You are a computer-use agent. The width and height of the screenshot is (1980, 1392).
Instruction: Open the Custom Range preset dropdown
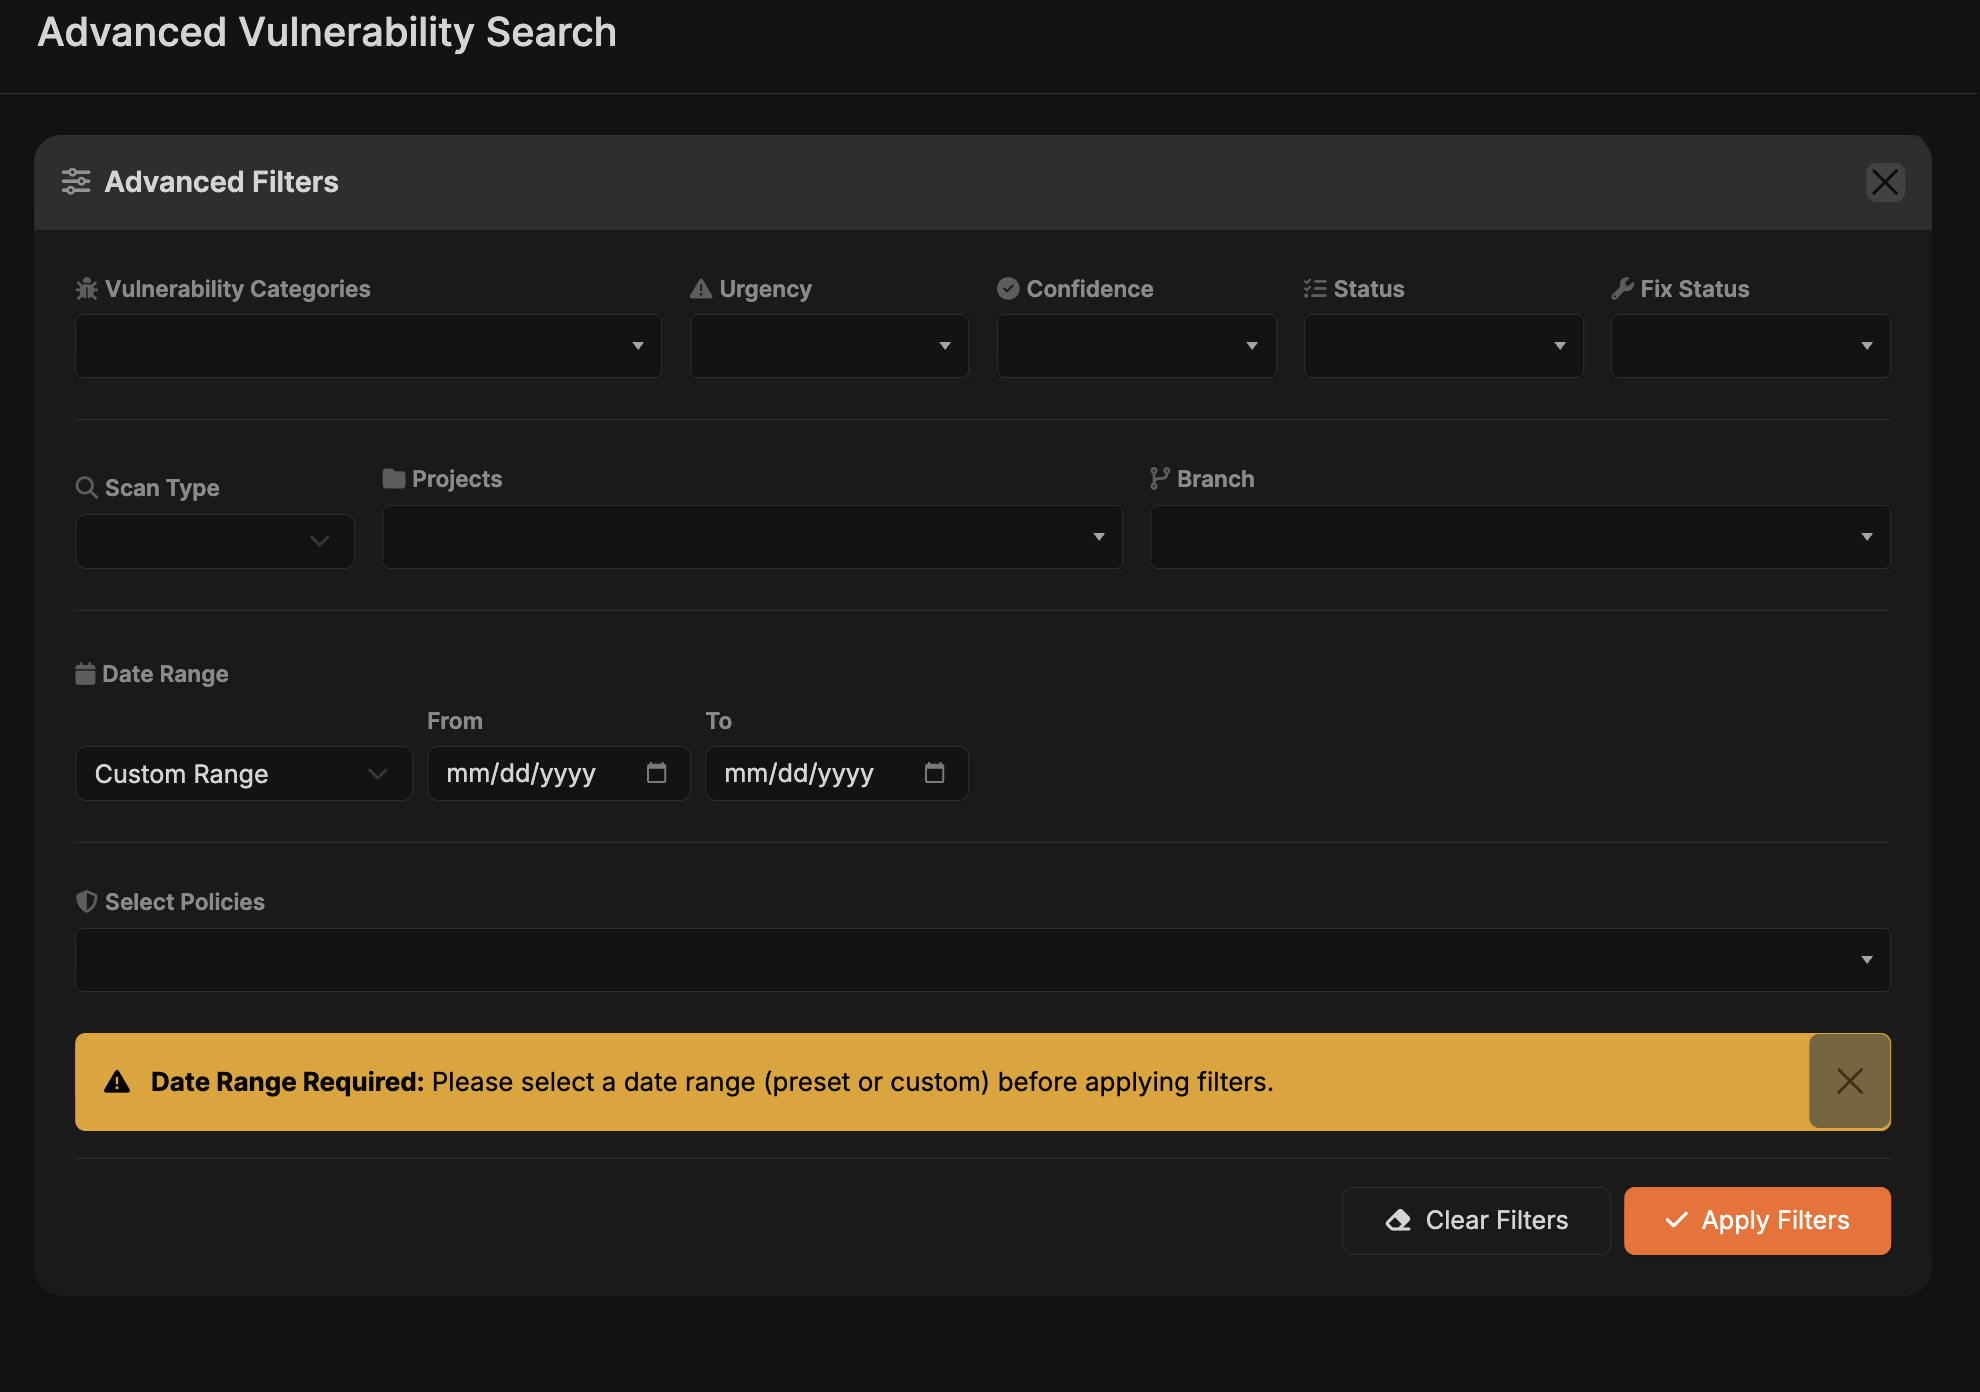tap(243, 773)
